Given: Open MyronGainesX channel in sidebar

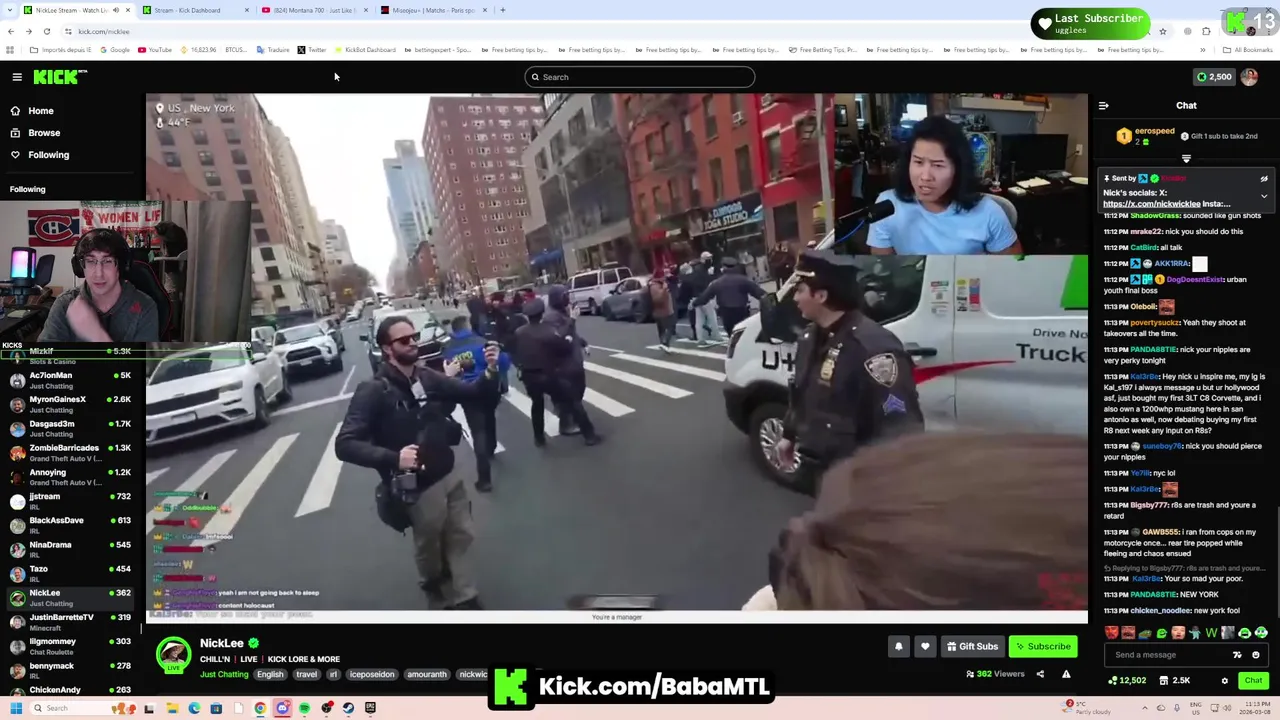Looking at the screenshot, I should [72, 404].
